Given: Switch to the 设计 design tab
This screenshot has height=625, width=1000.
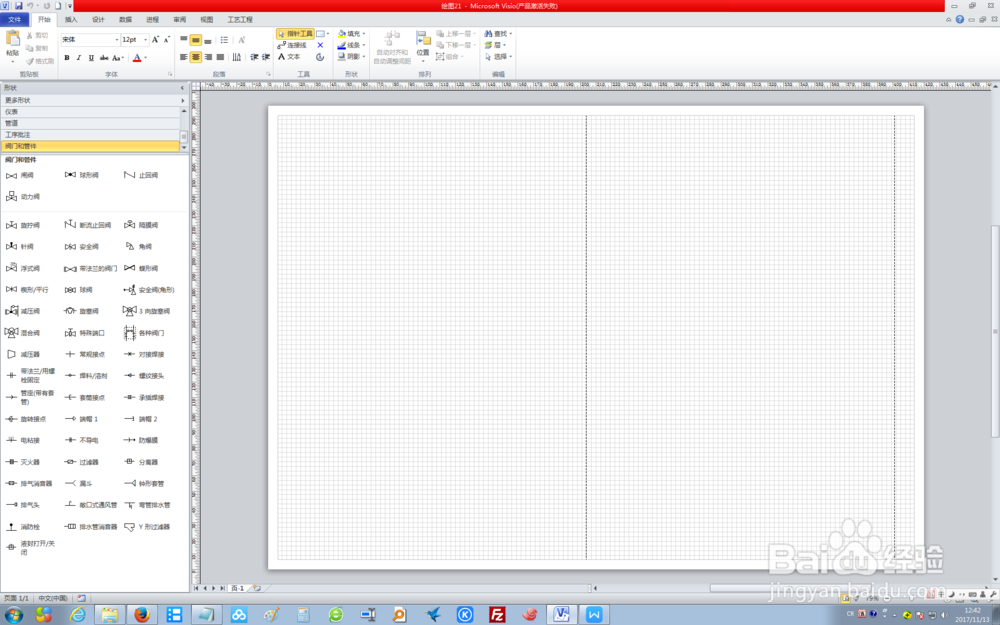Looking at the screenshot, I should coord(98,20).
